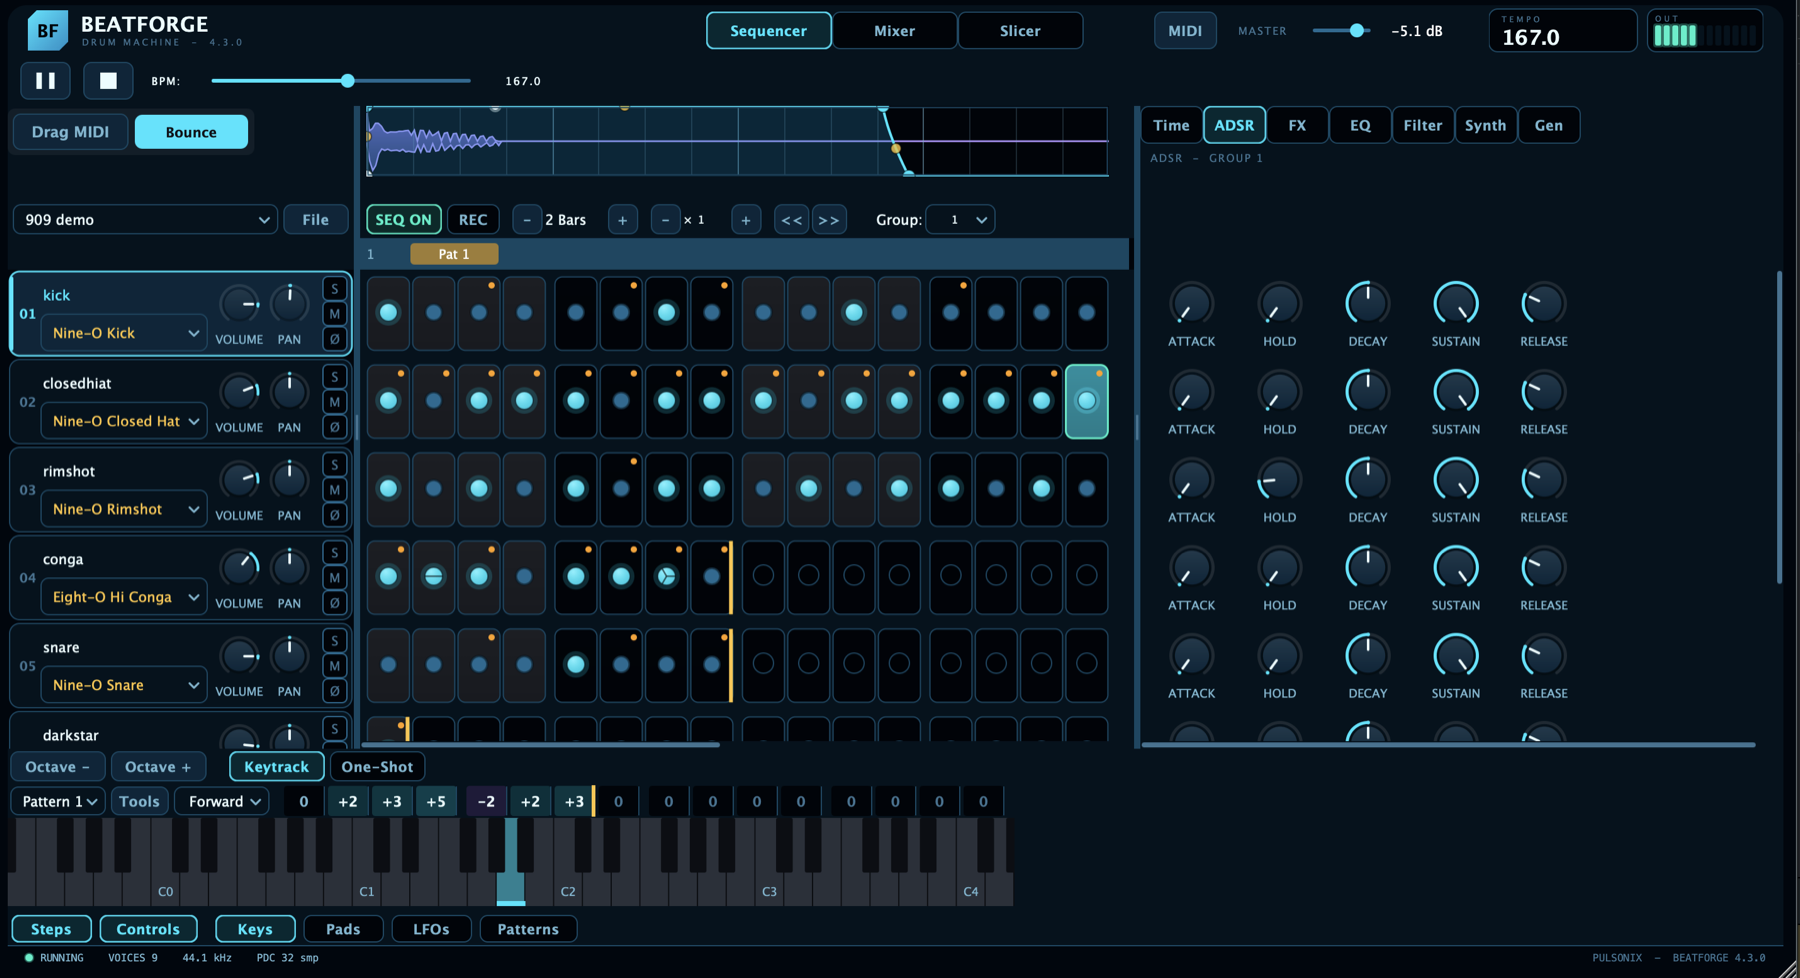Open the Synth tab
Viewport: 1800px width, 978px height.
point(1485,125)
